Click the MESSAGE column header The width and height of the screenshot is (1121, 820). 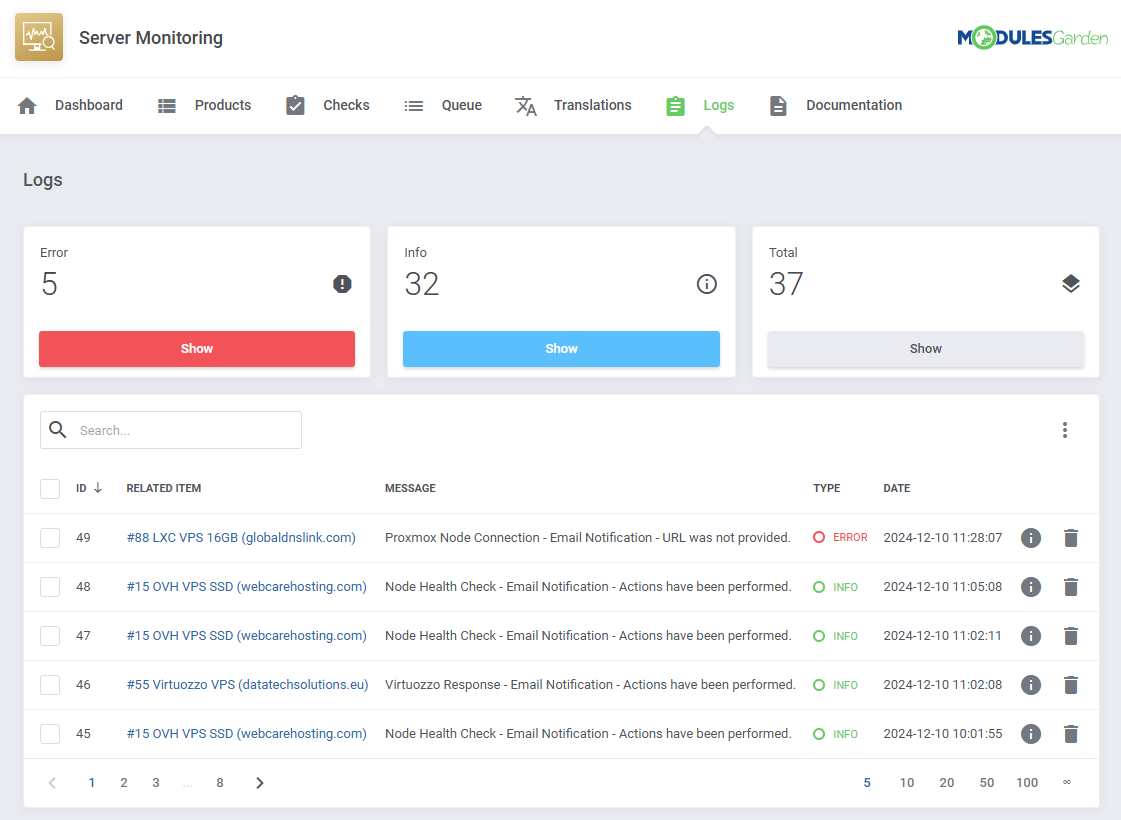(410, 488)
